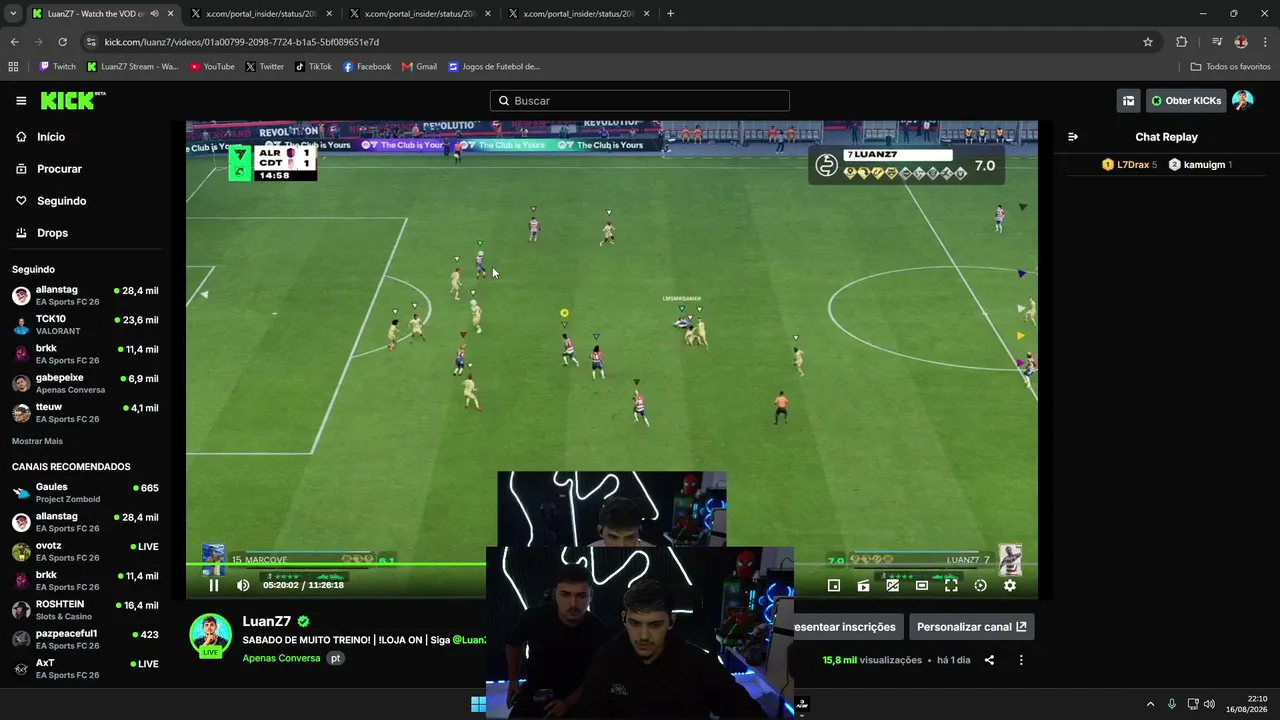Click the video progress bar

tap(612, 566)
